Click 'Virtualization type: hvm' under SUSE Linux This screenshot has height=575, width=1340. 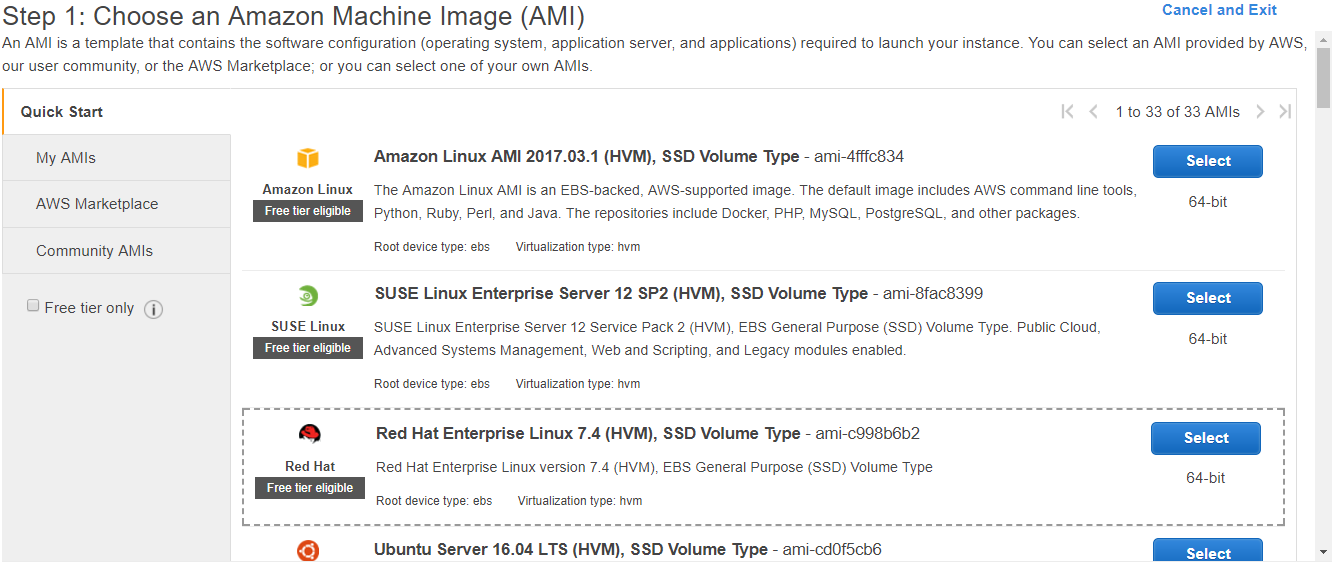click(578, 384)
